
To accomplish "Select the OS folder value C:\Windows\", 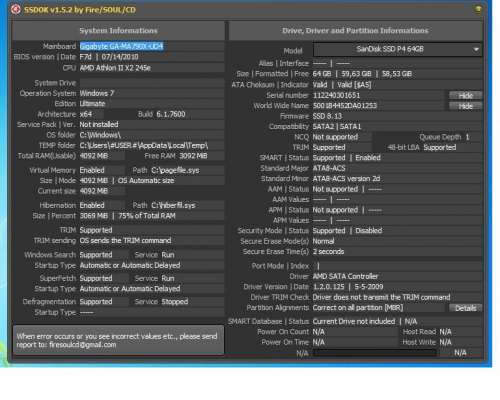I will coord(100,135).
